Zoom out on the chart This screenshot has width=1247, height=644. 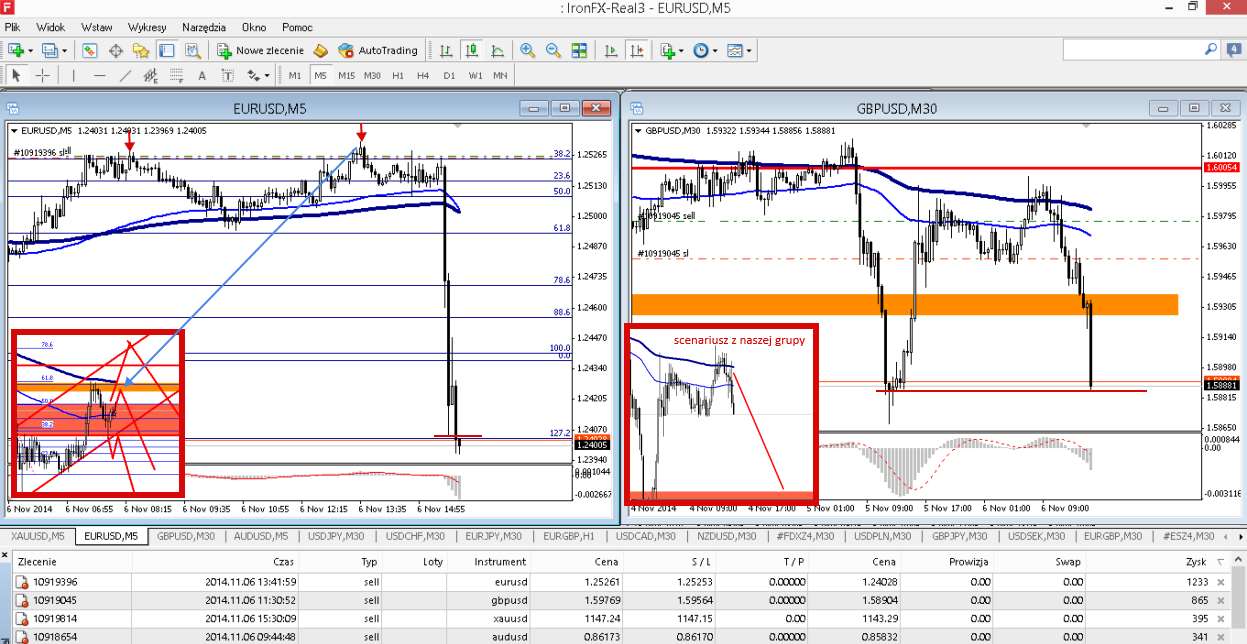[x=552, y=50]
